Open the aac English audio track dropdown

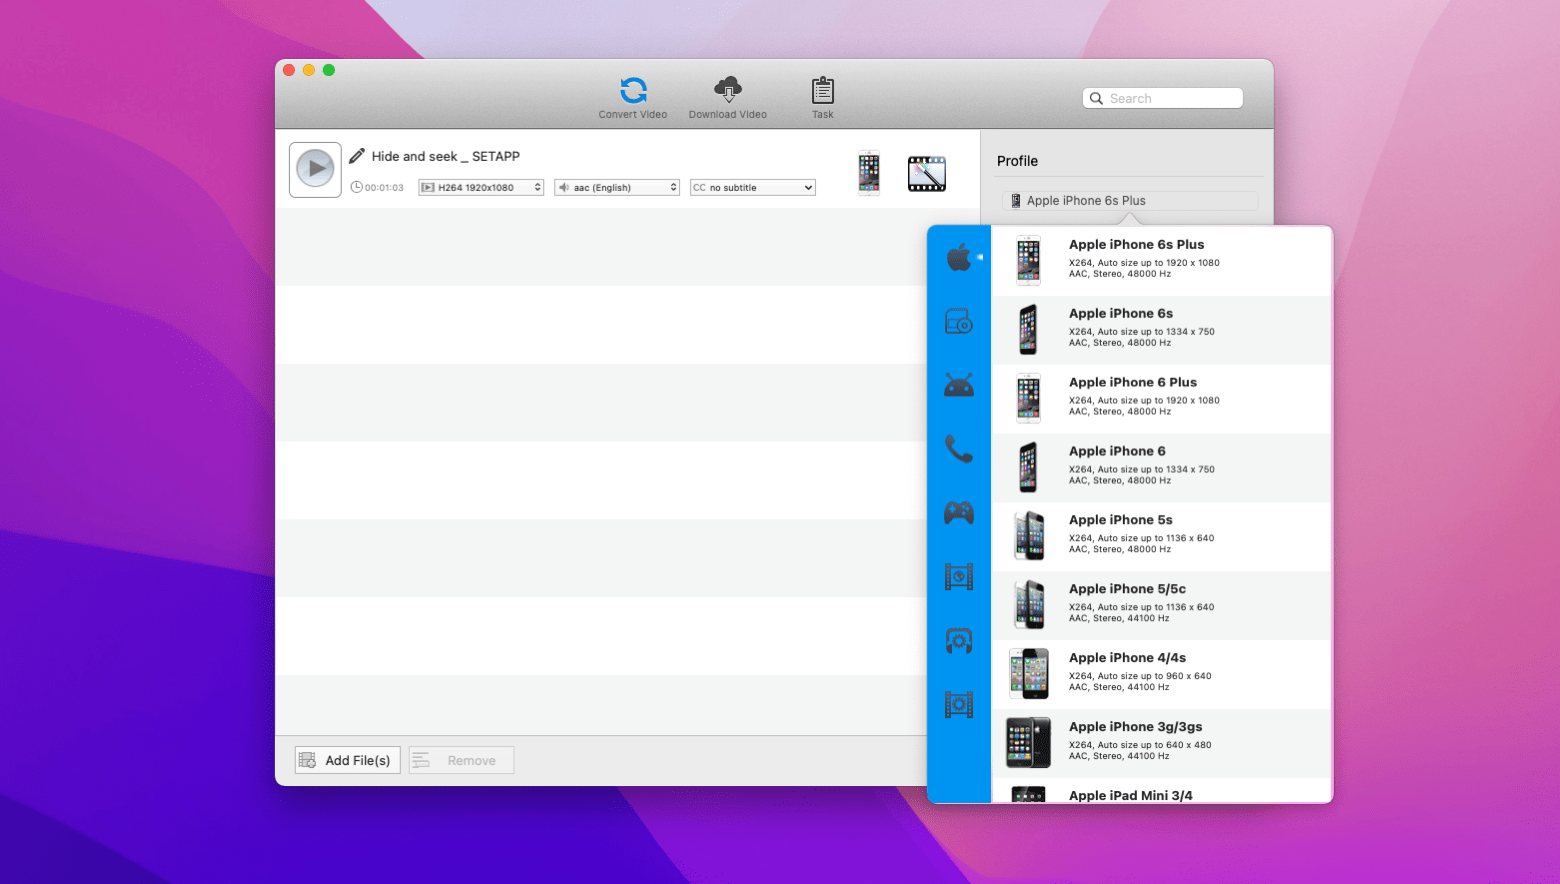click(x=616, y=187)
